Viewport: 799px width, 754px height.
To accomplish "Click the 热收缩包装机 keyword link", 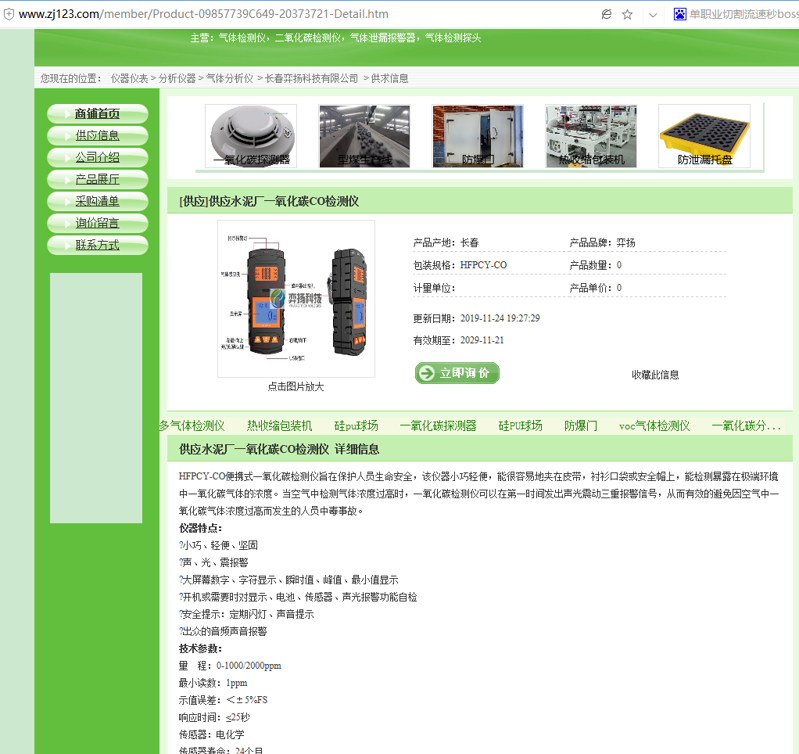I will [x=280, y=426].
